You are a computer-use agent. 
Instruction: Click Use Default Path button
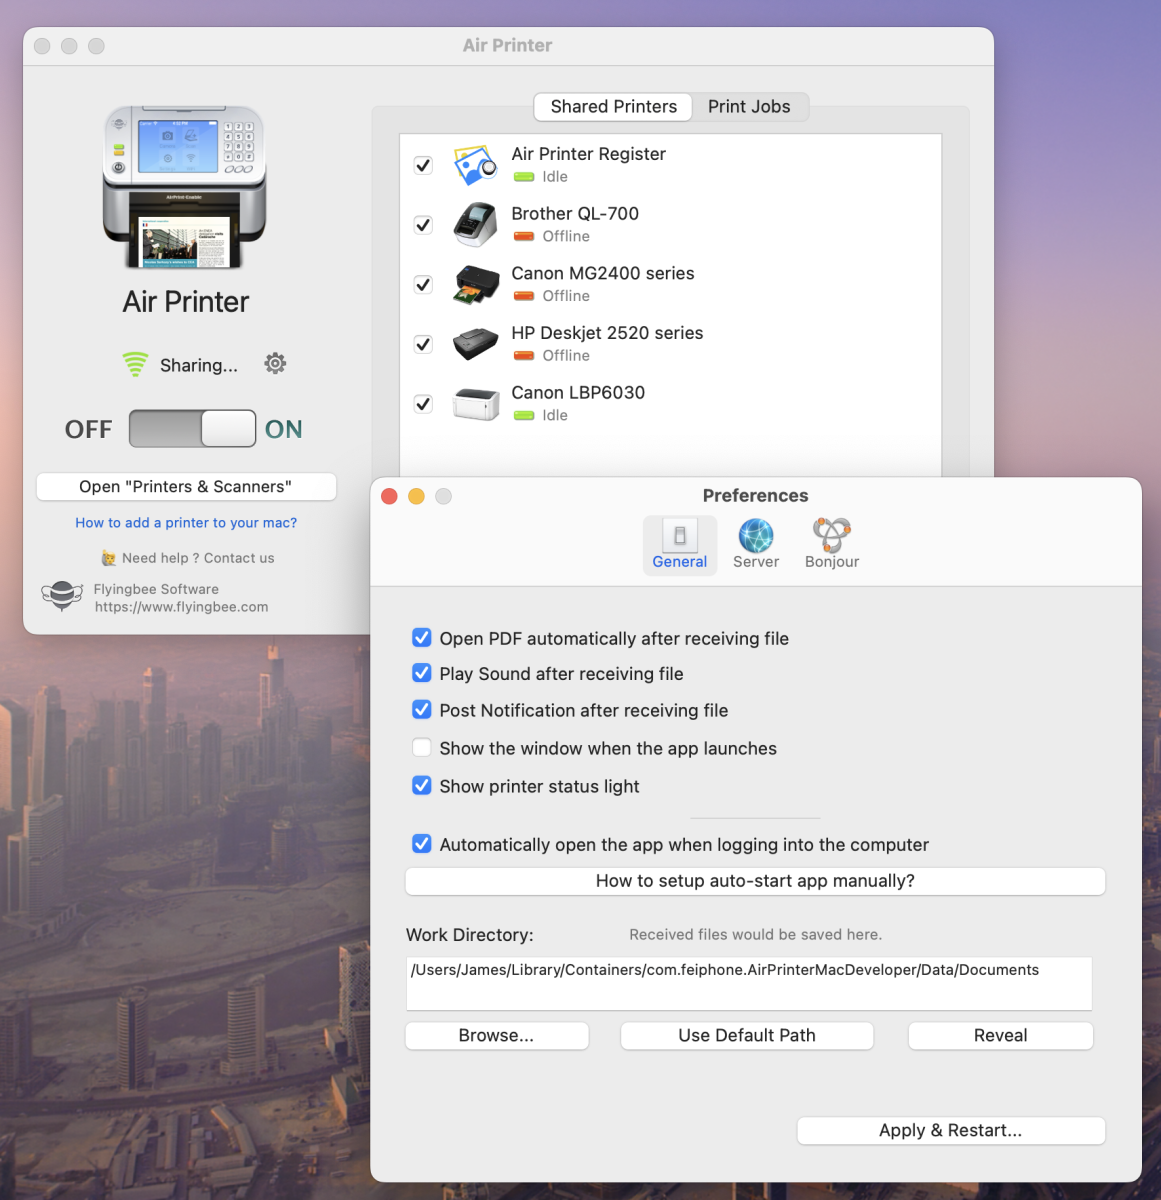coord(747,1036)
